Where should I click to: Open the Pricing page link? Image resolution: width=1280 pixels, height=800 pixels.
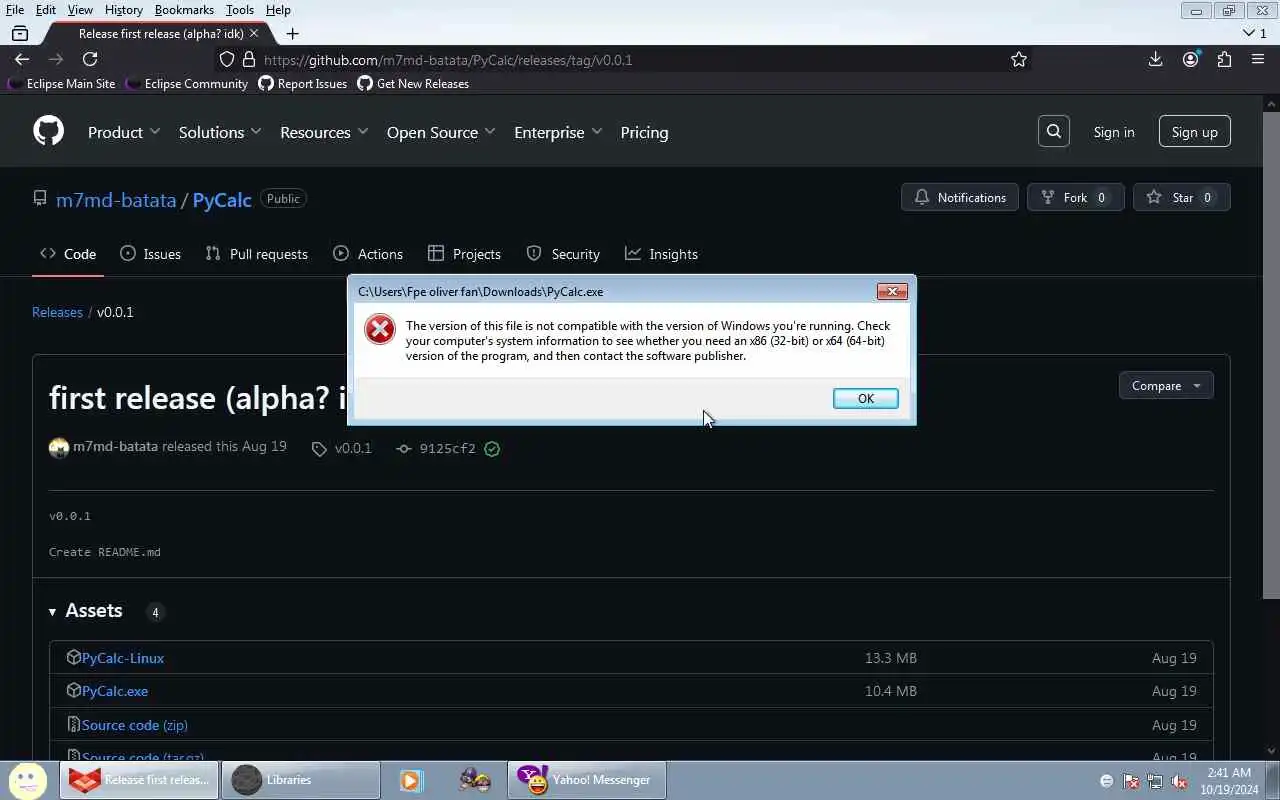pyautogui.click(x=644, y=132)
